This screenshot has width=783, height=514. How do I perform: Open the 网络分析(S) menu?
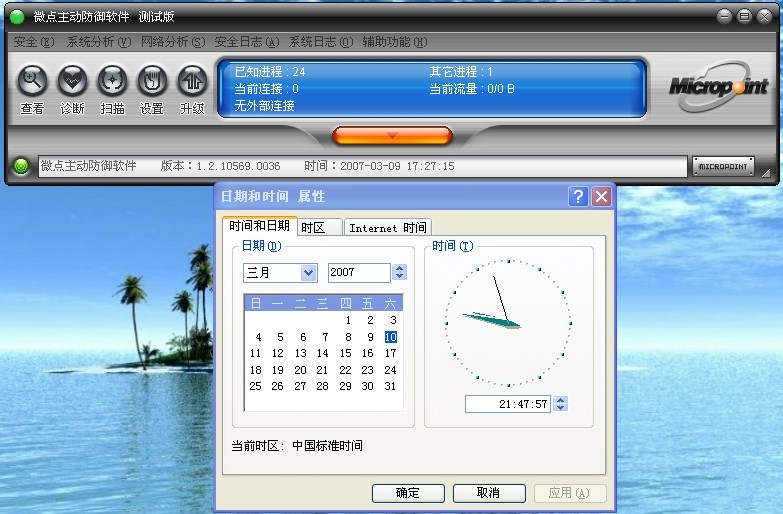pyautogui.click(x=173, y=42)
